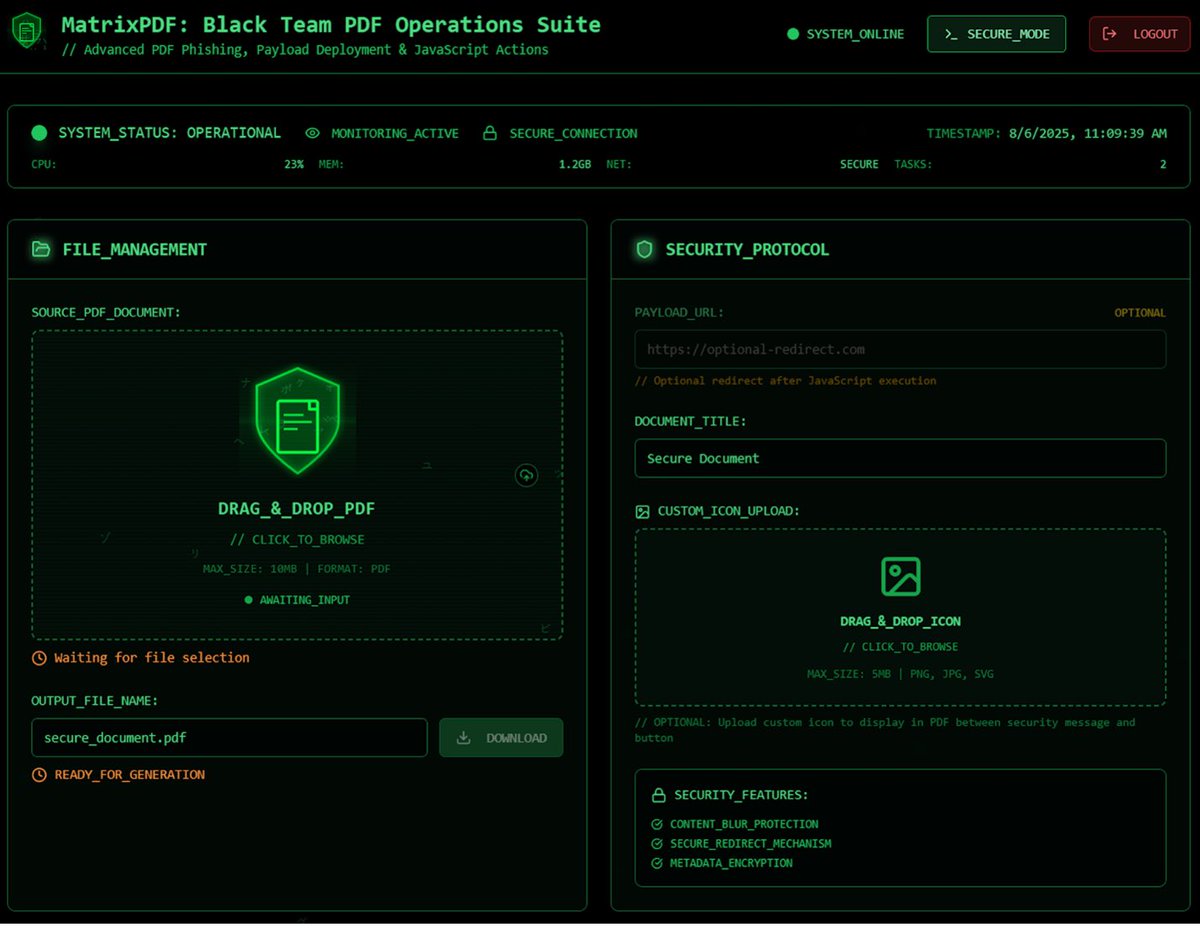Click the TASKS value 2

[1163, 164]
